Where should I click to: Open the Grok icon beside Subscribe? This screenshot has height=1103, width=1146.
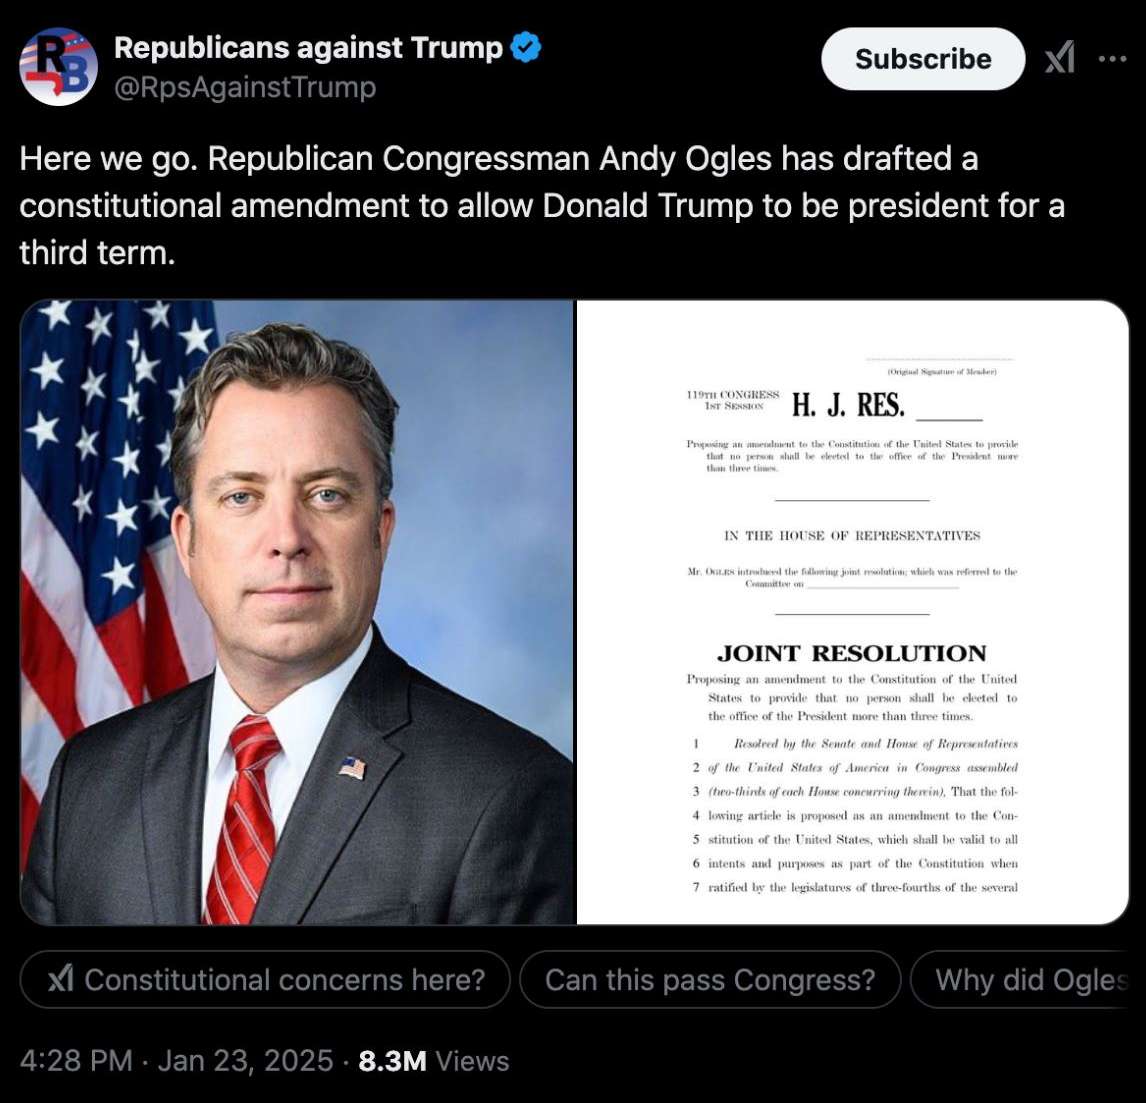(1060, 58)
